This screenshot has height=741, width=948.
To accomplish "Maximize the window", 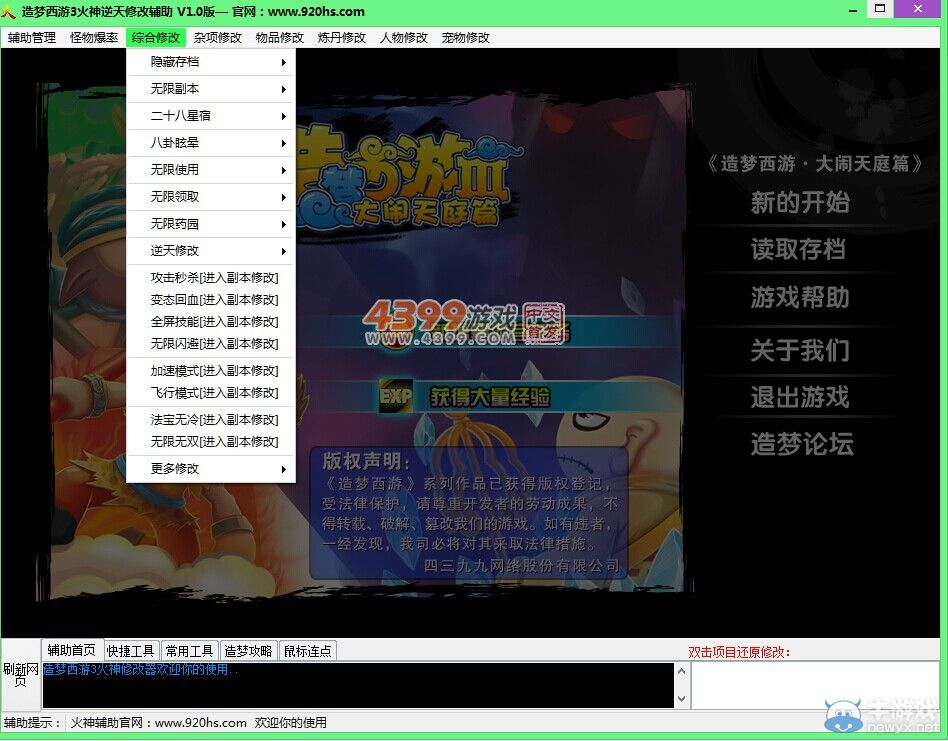I will point(880,9).
